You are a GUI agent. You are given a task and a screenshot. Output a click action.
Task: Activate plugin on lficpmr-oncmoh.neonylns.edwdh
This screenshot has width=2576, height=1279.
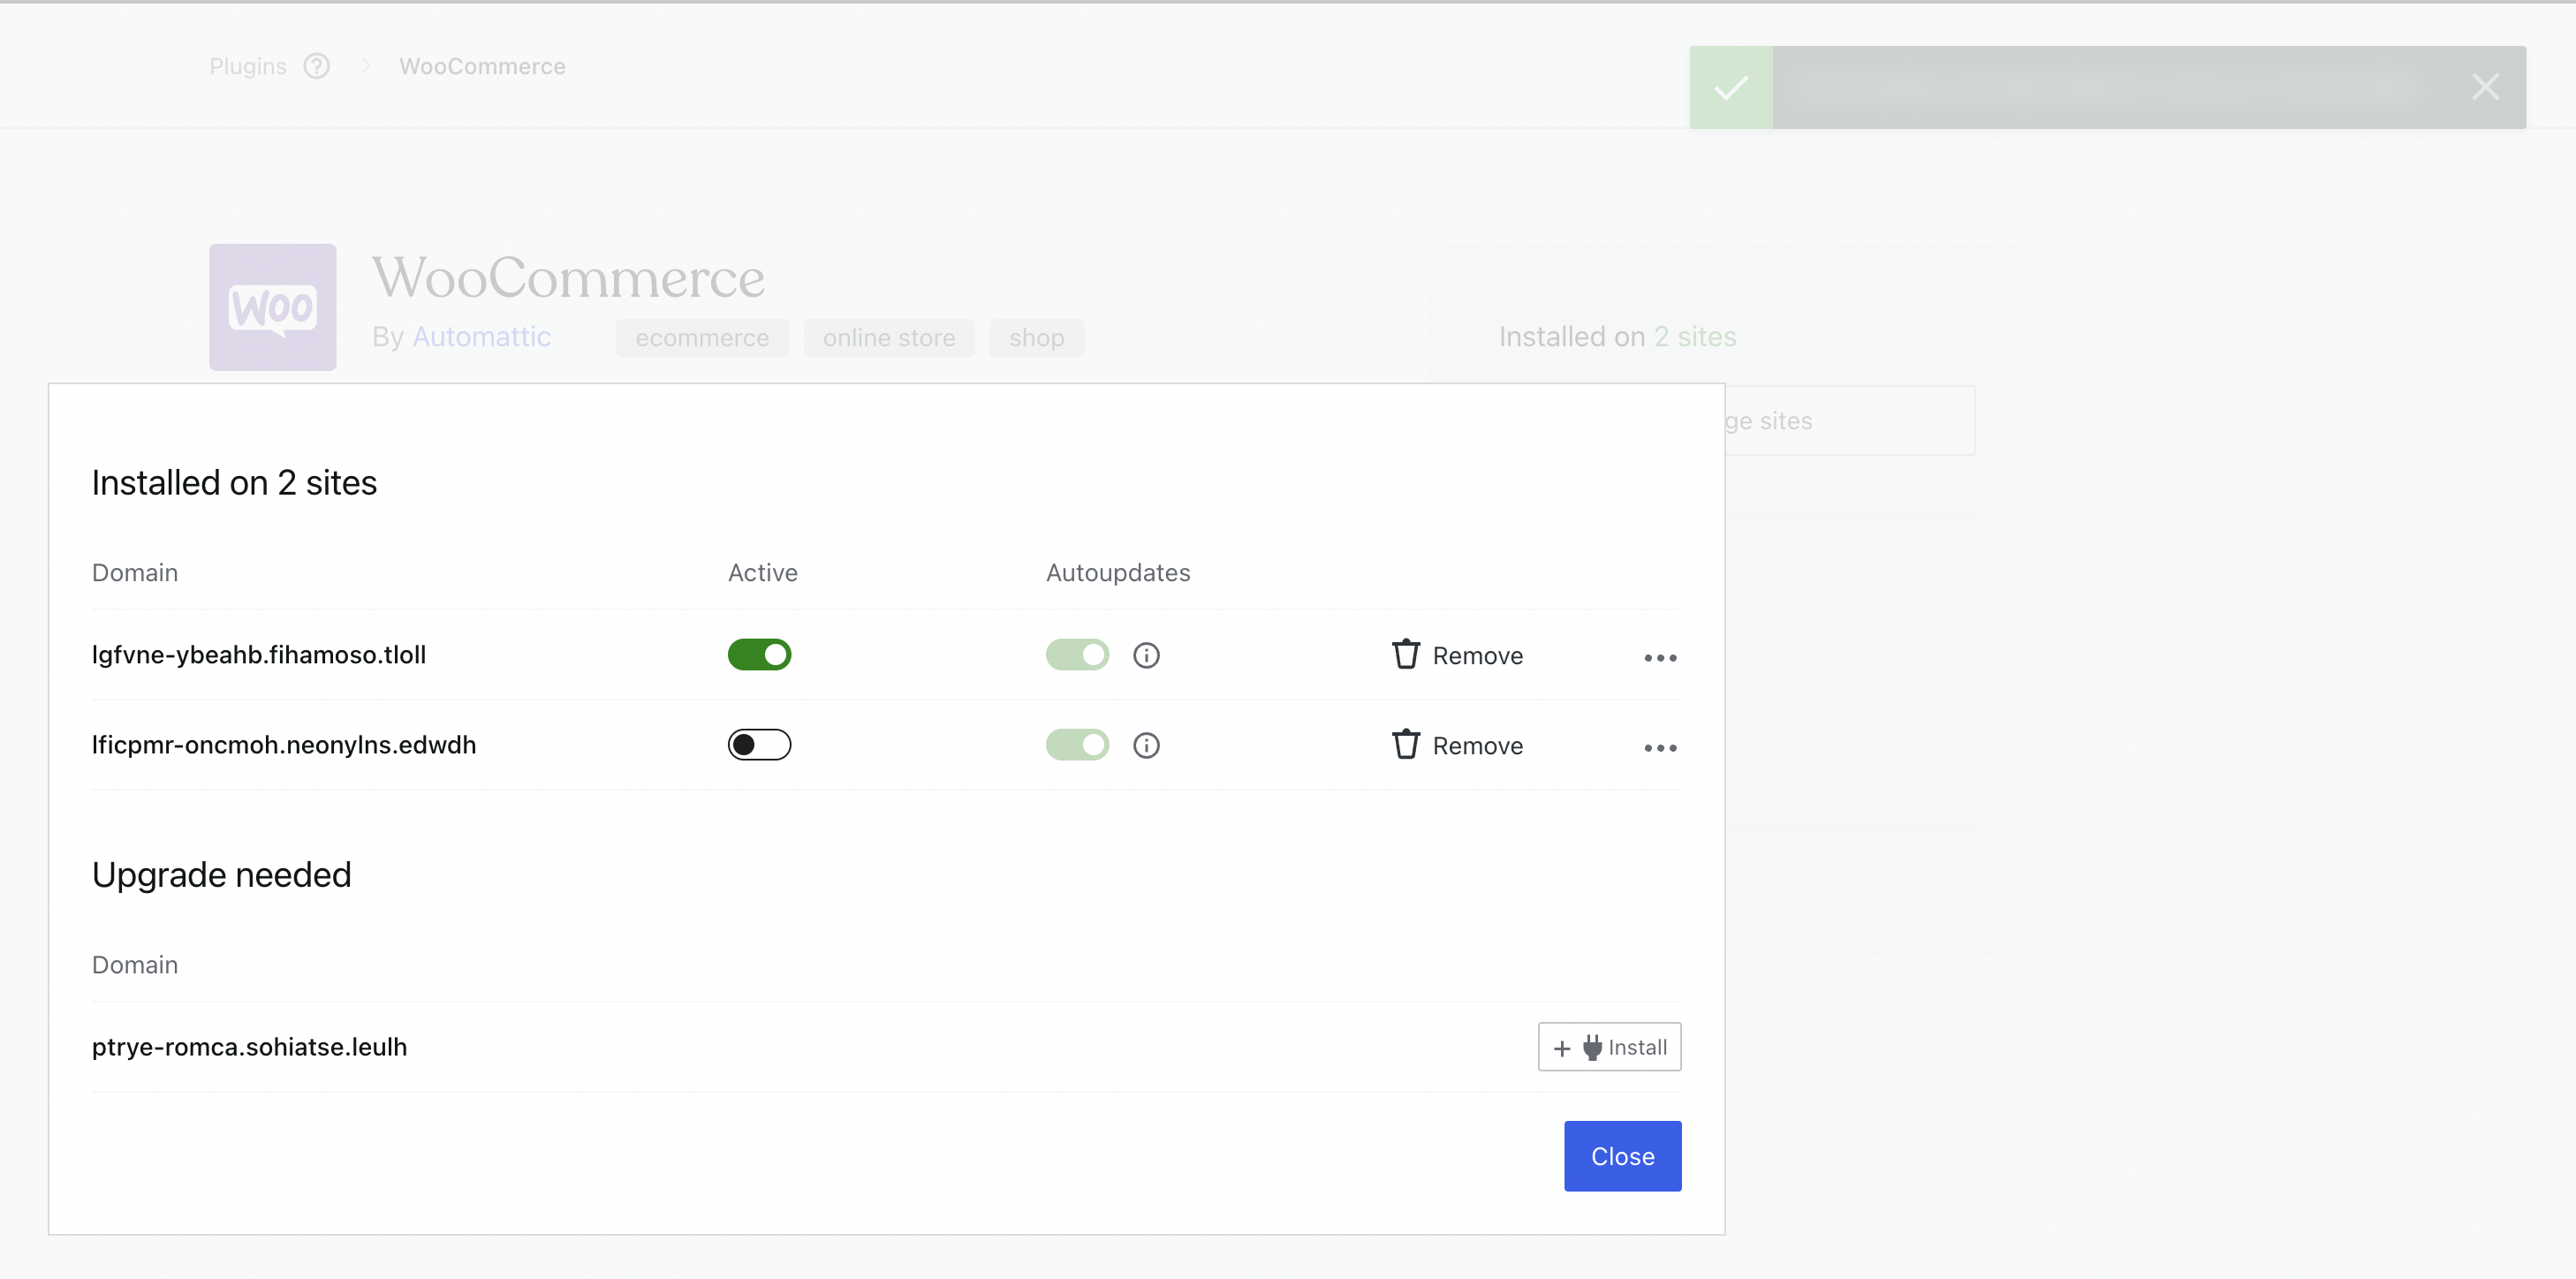(x=759, y=745)
